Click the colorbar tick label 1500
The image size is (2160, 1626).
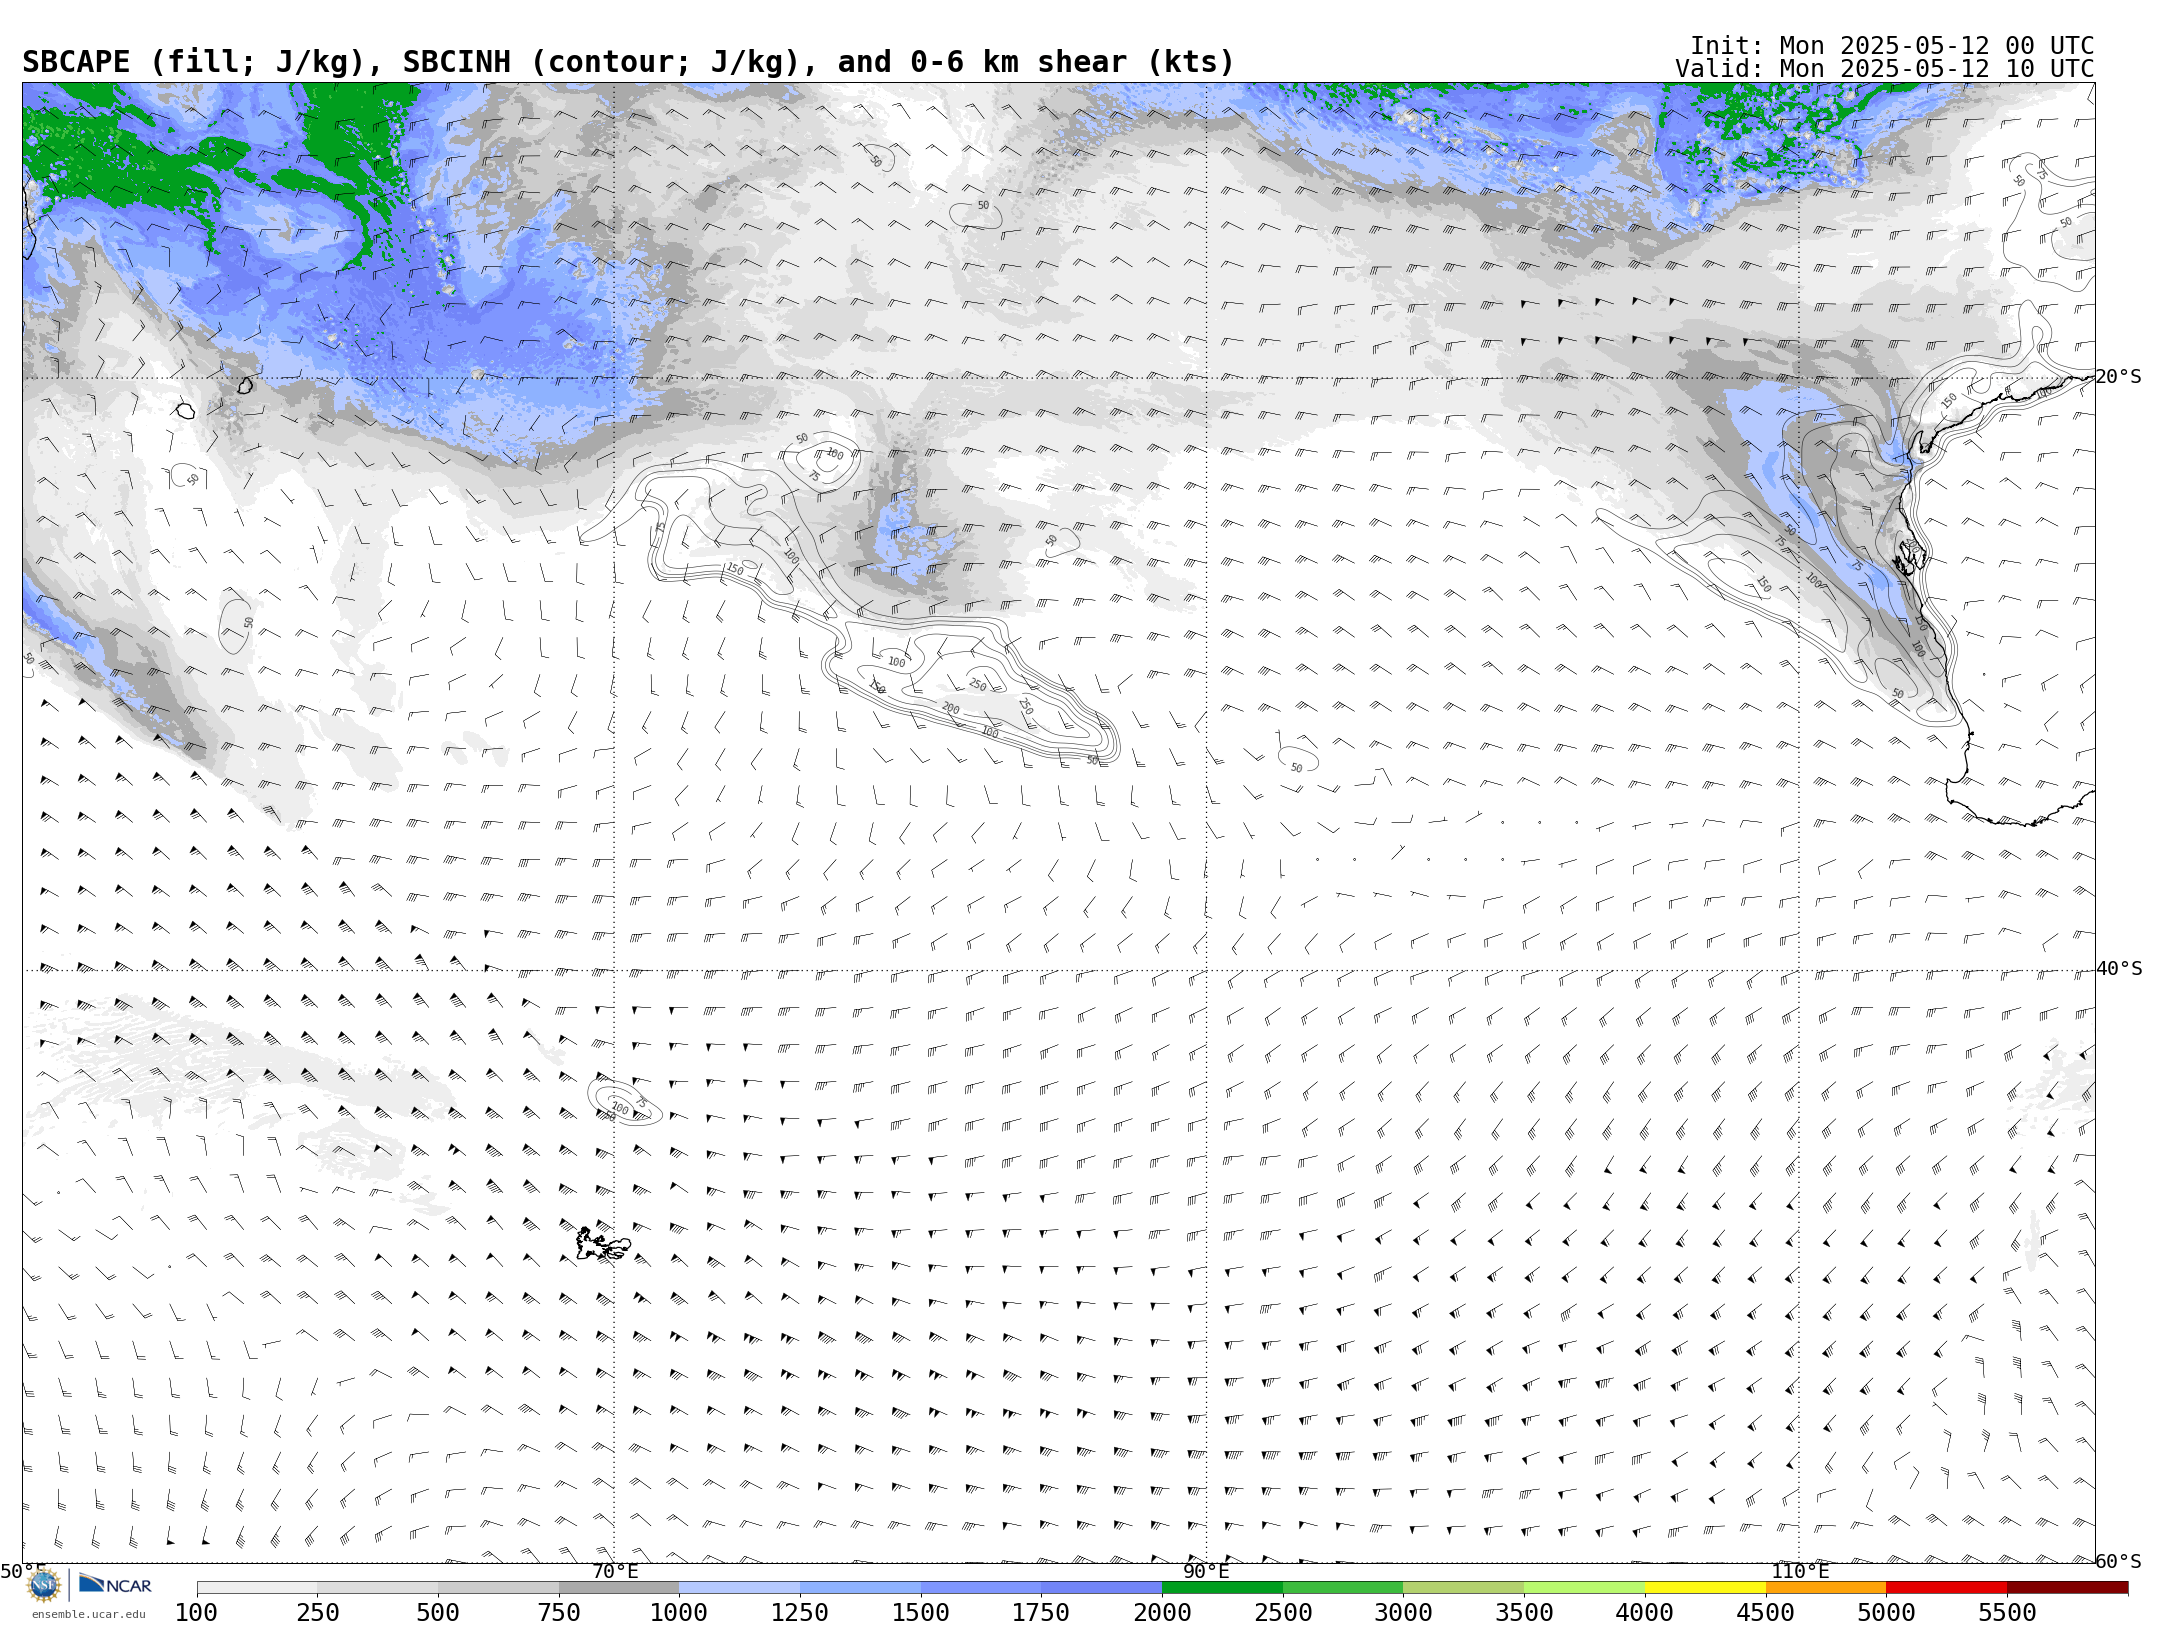coord(921,1613)
